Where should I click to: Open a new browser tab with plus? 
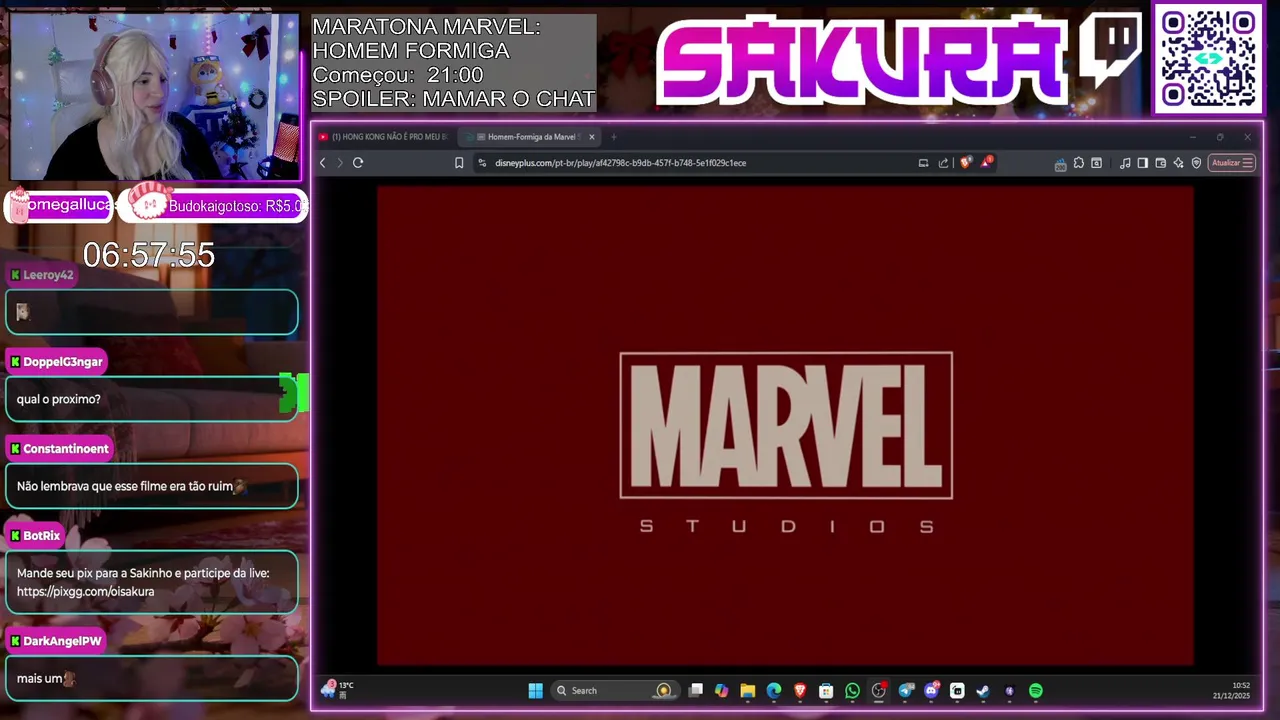(x=614, y=137)
